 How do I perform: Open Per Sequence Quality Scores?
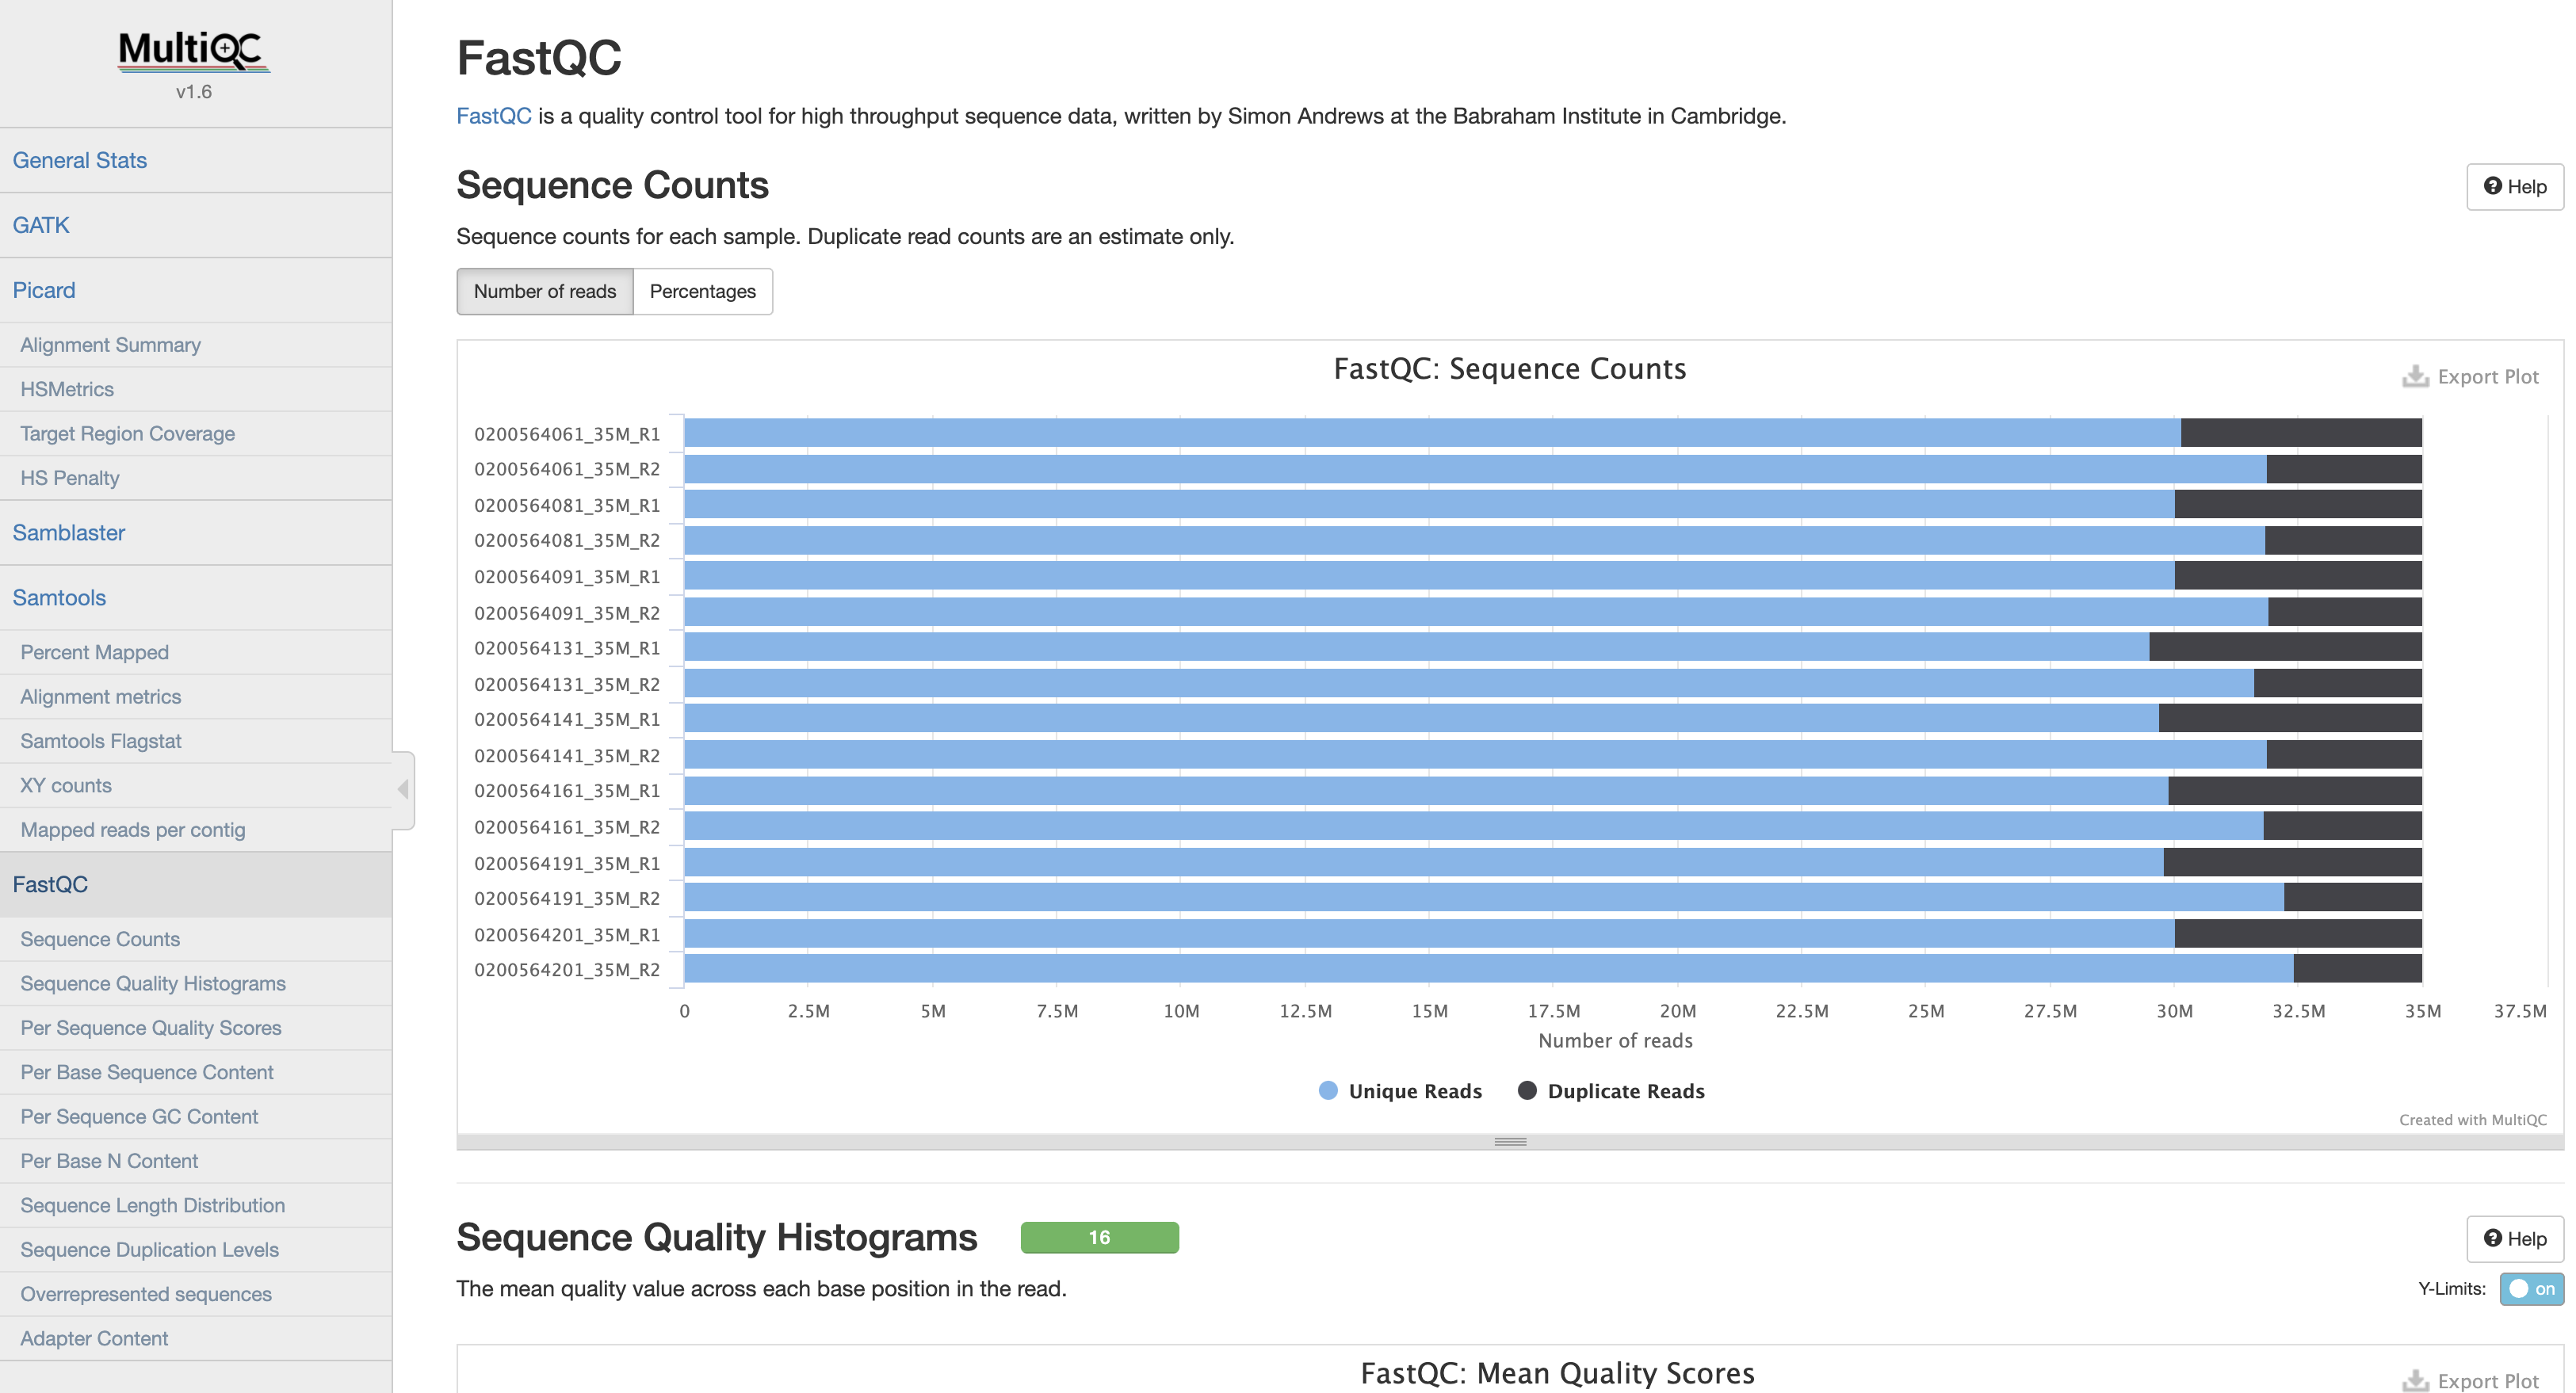[x=196, y=1028]
